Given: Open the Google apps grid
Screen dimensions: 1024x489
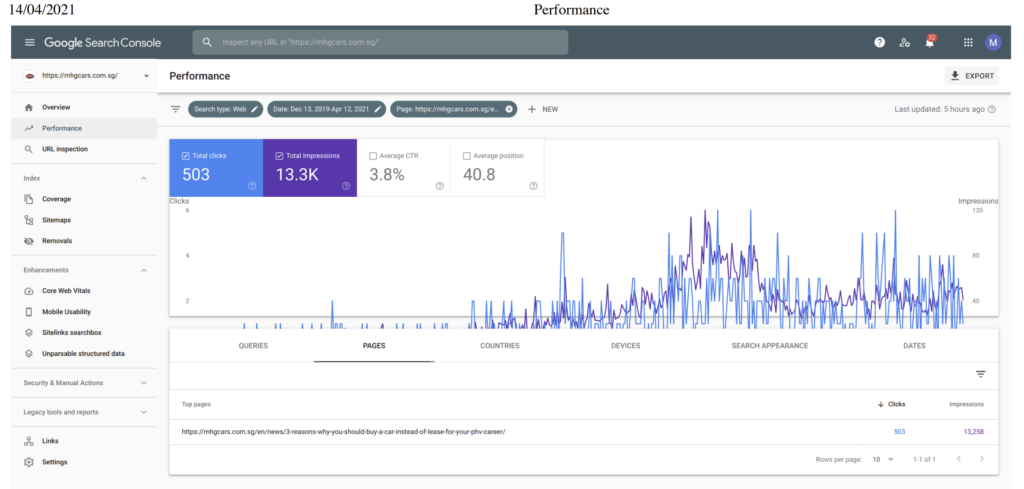Looking at the screenshot, I should pyautogui.click(x=967, y=42).
